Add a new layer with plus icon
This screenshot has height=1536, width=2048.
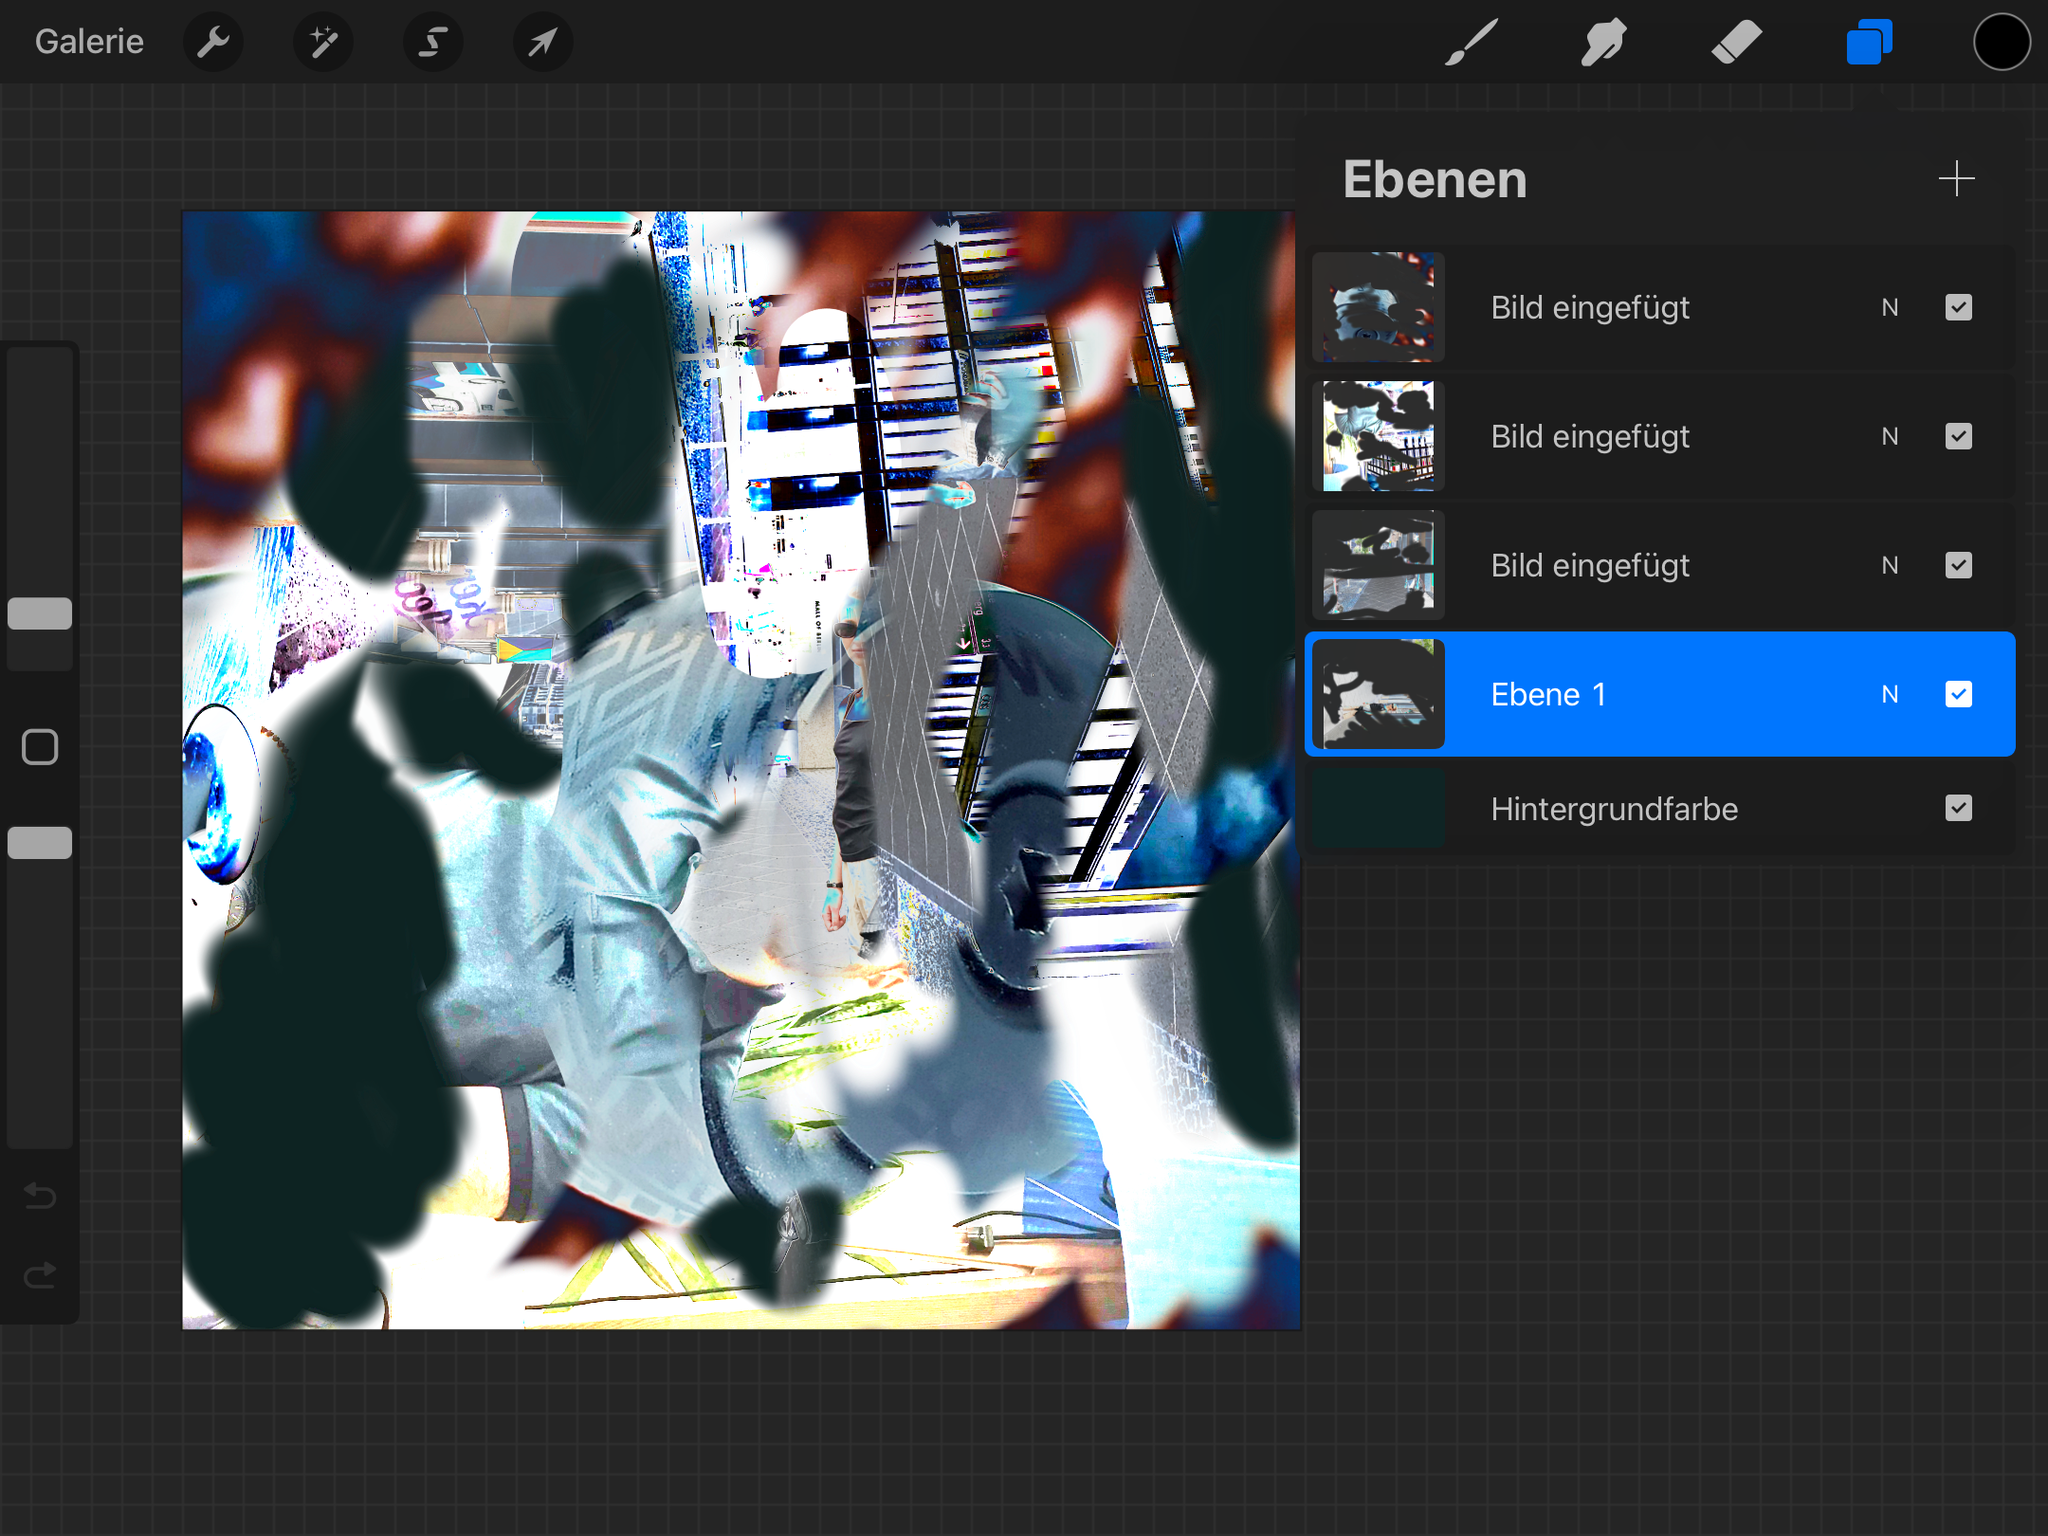pyautogui.click(x=1956, y=179)
